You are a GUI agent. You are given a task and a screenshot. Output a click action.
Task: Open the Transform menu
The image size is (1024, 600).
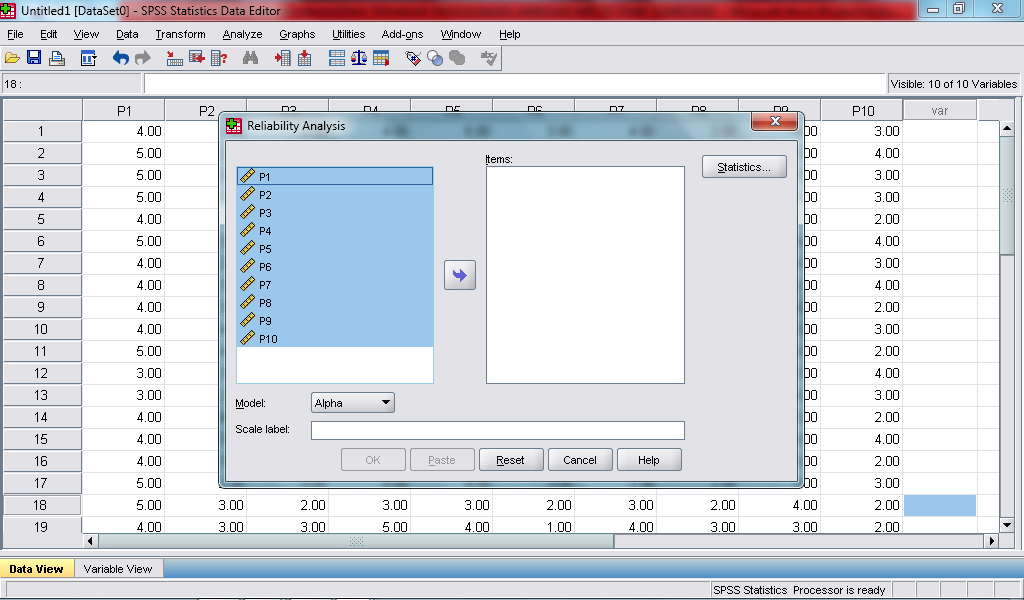pyautogui.click(x=180, y=34)
